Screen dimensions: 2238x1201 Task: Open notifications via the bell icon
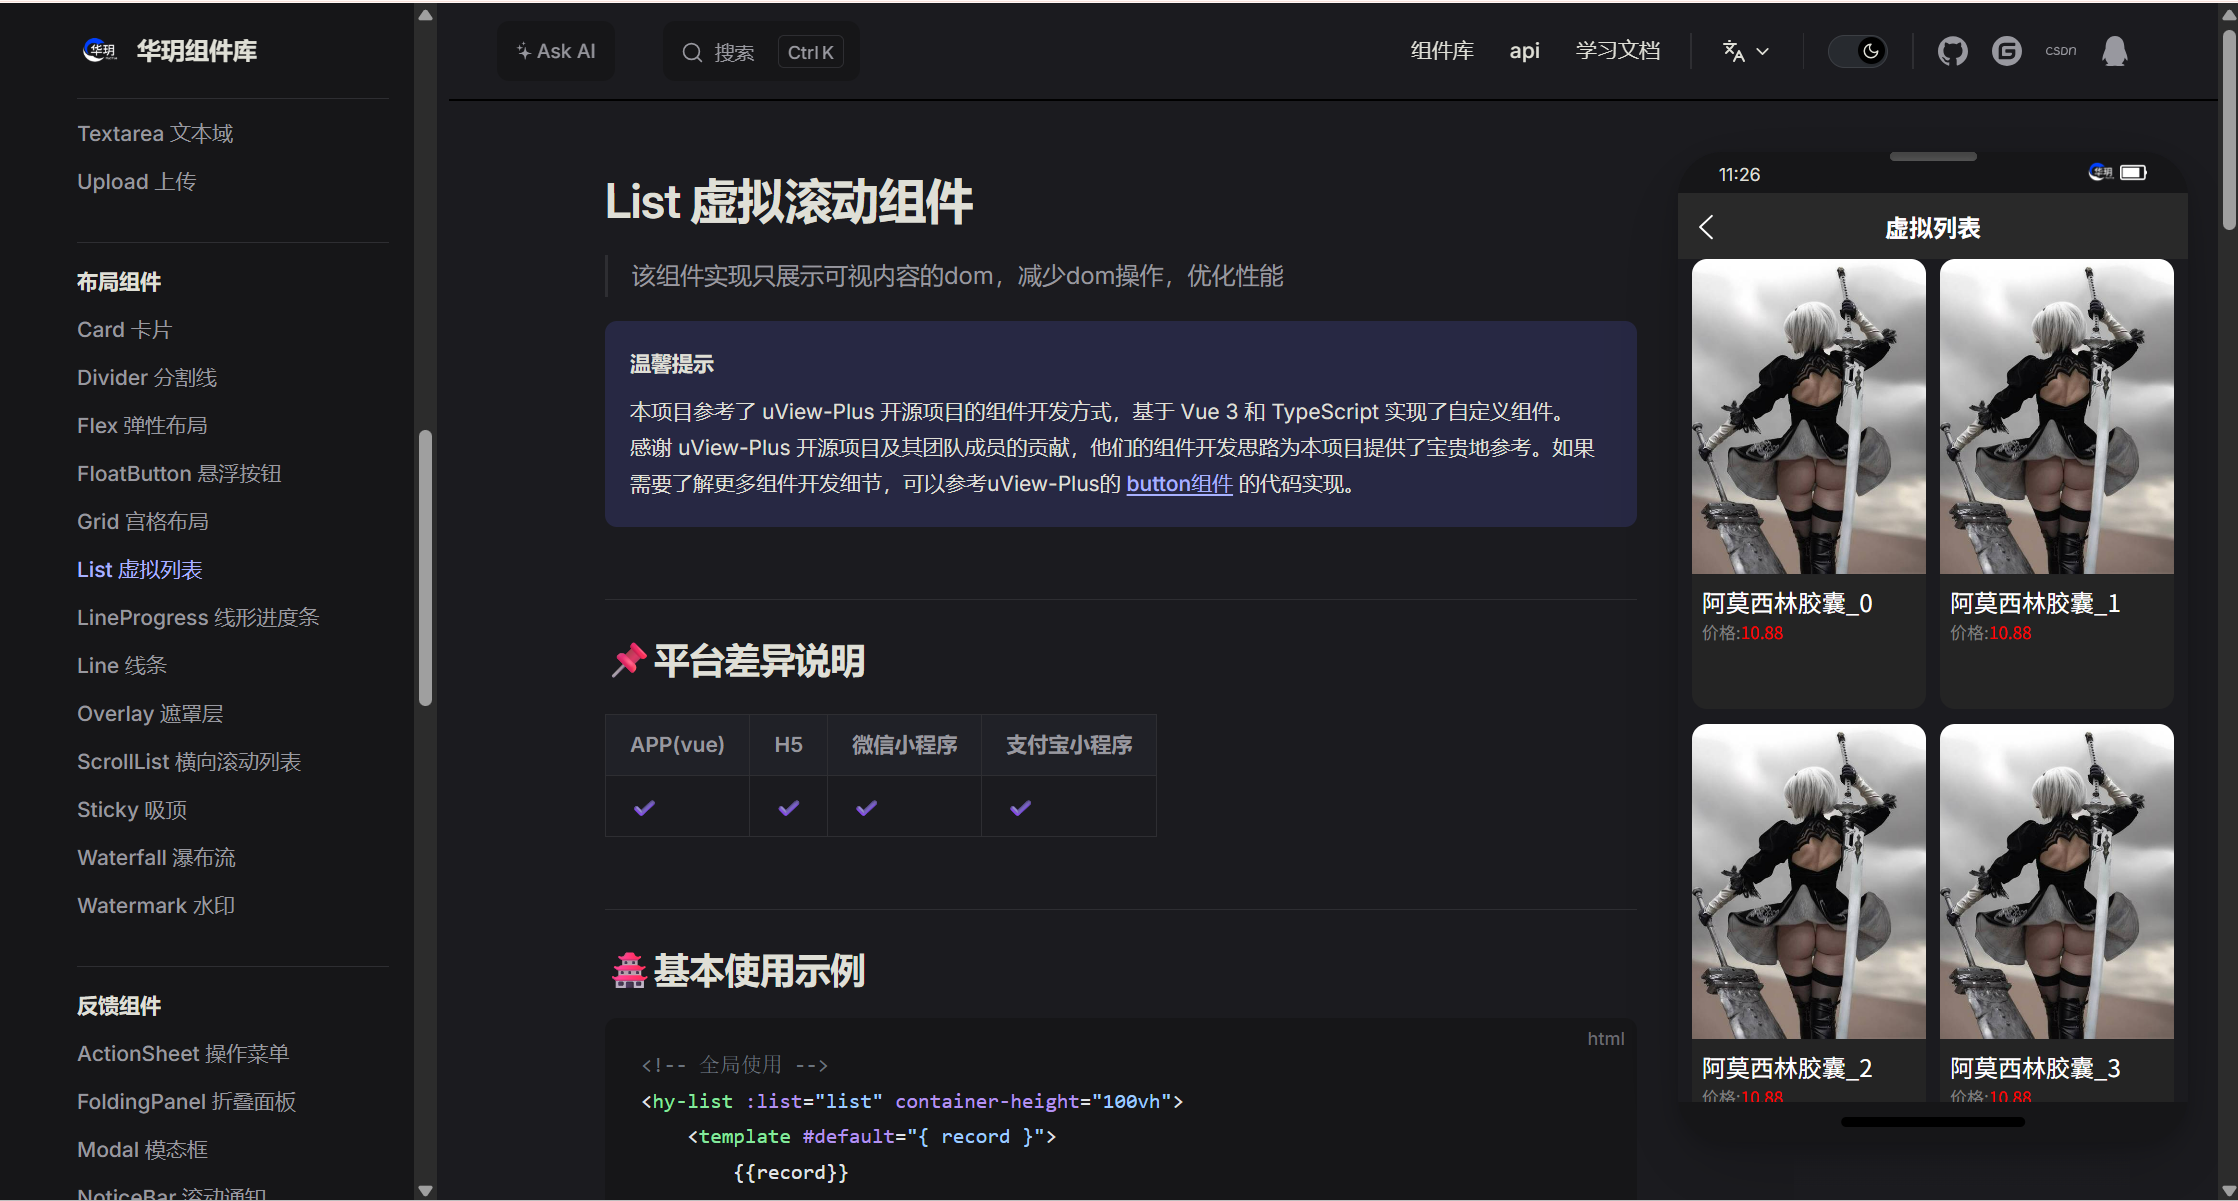pyautogui.click(x=2115, y=51)
